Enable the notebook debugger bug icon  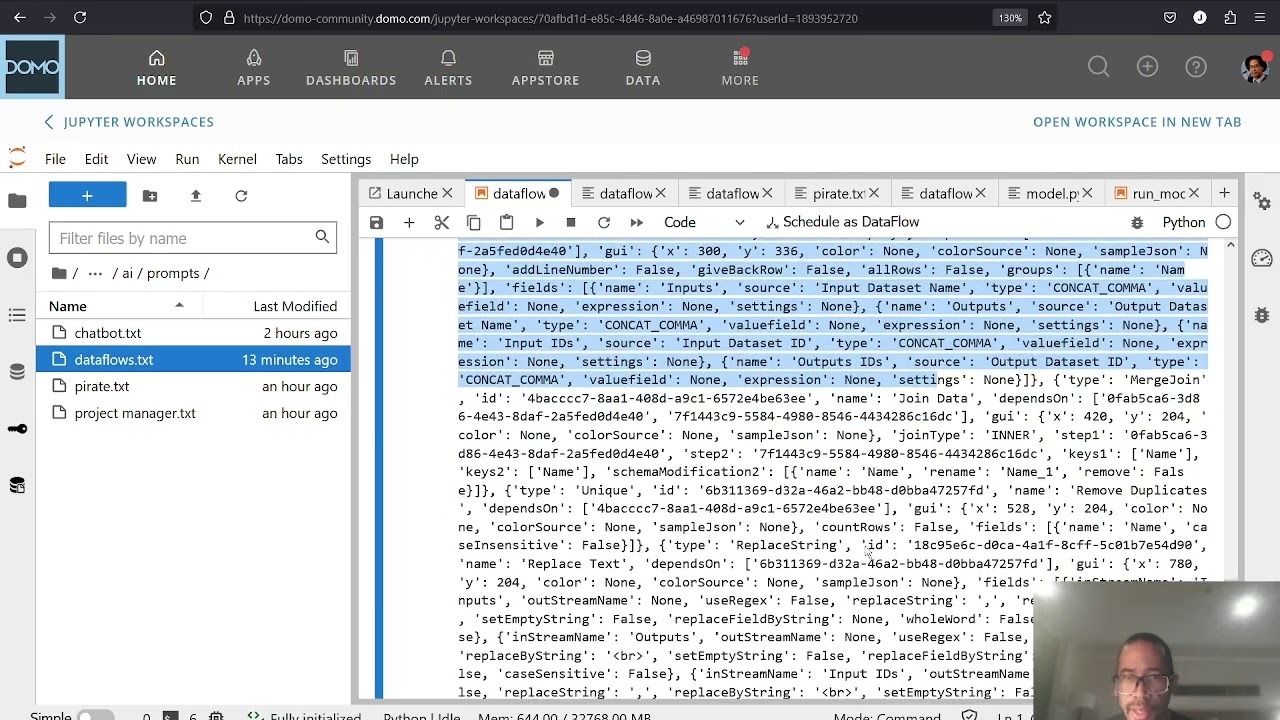point(1137,223)
